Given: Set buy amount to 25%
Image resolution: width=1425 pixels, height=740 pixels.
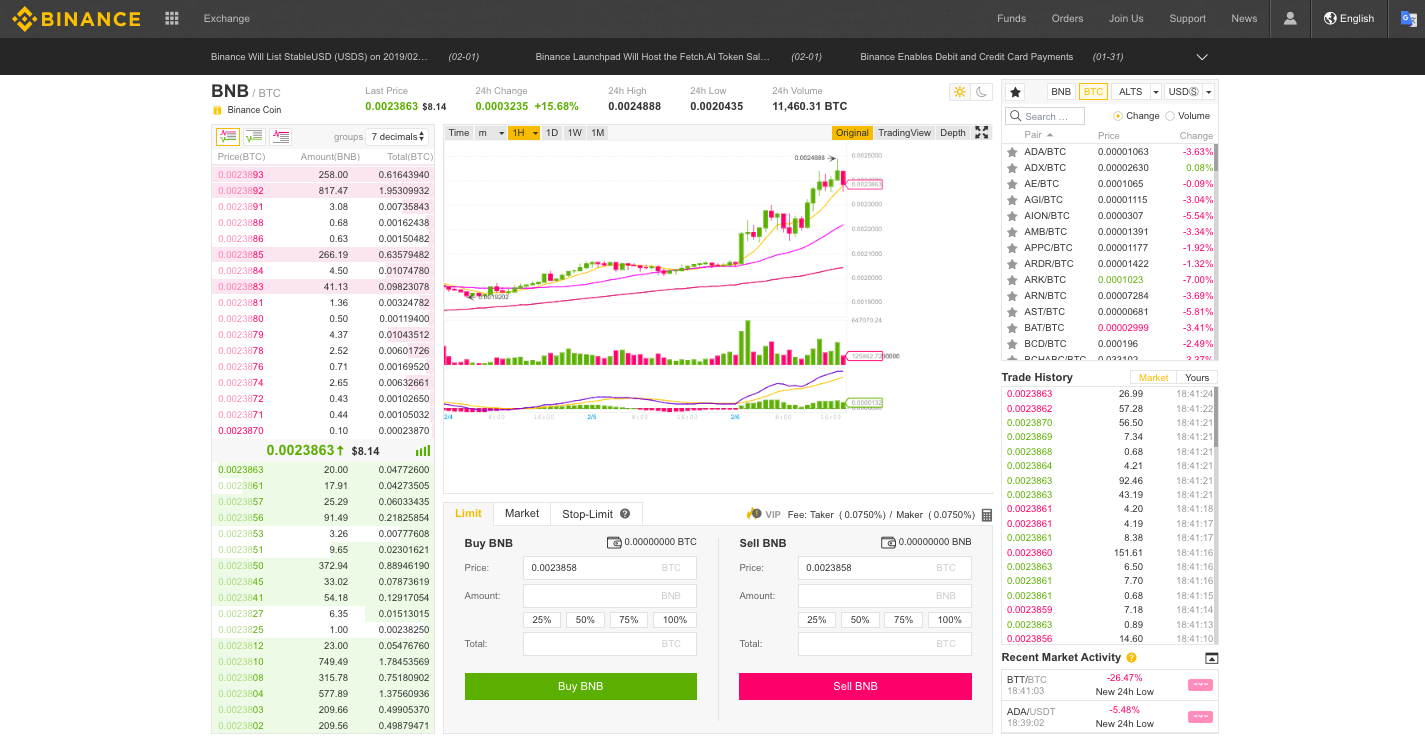Looking at the screenshot, I should point(542,620).
